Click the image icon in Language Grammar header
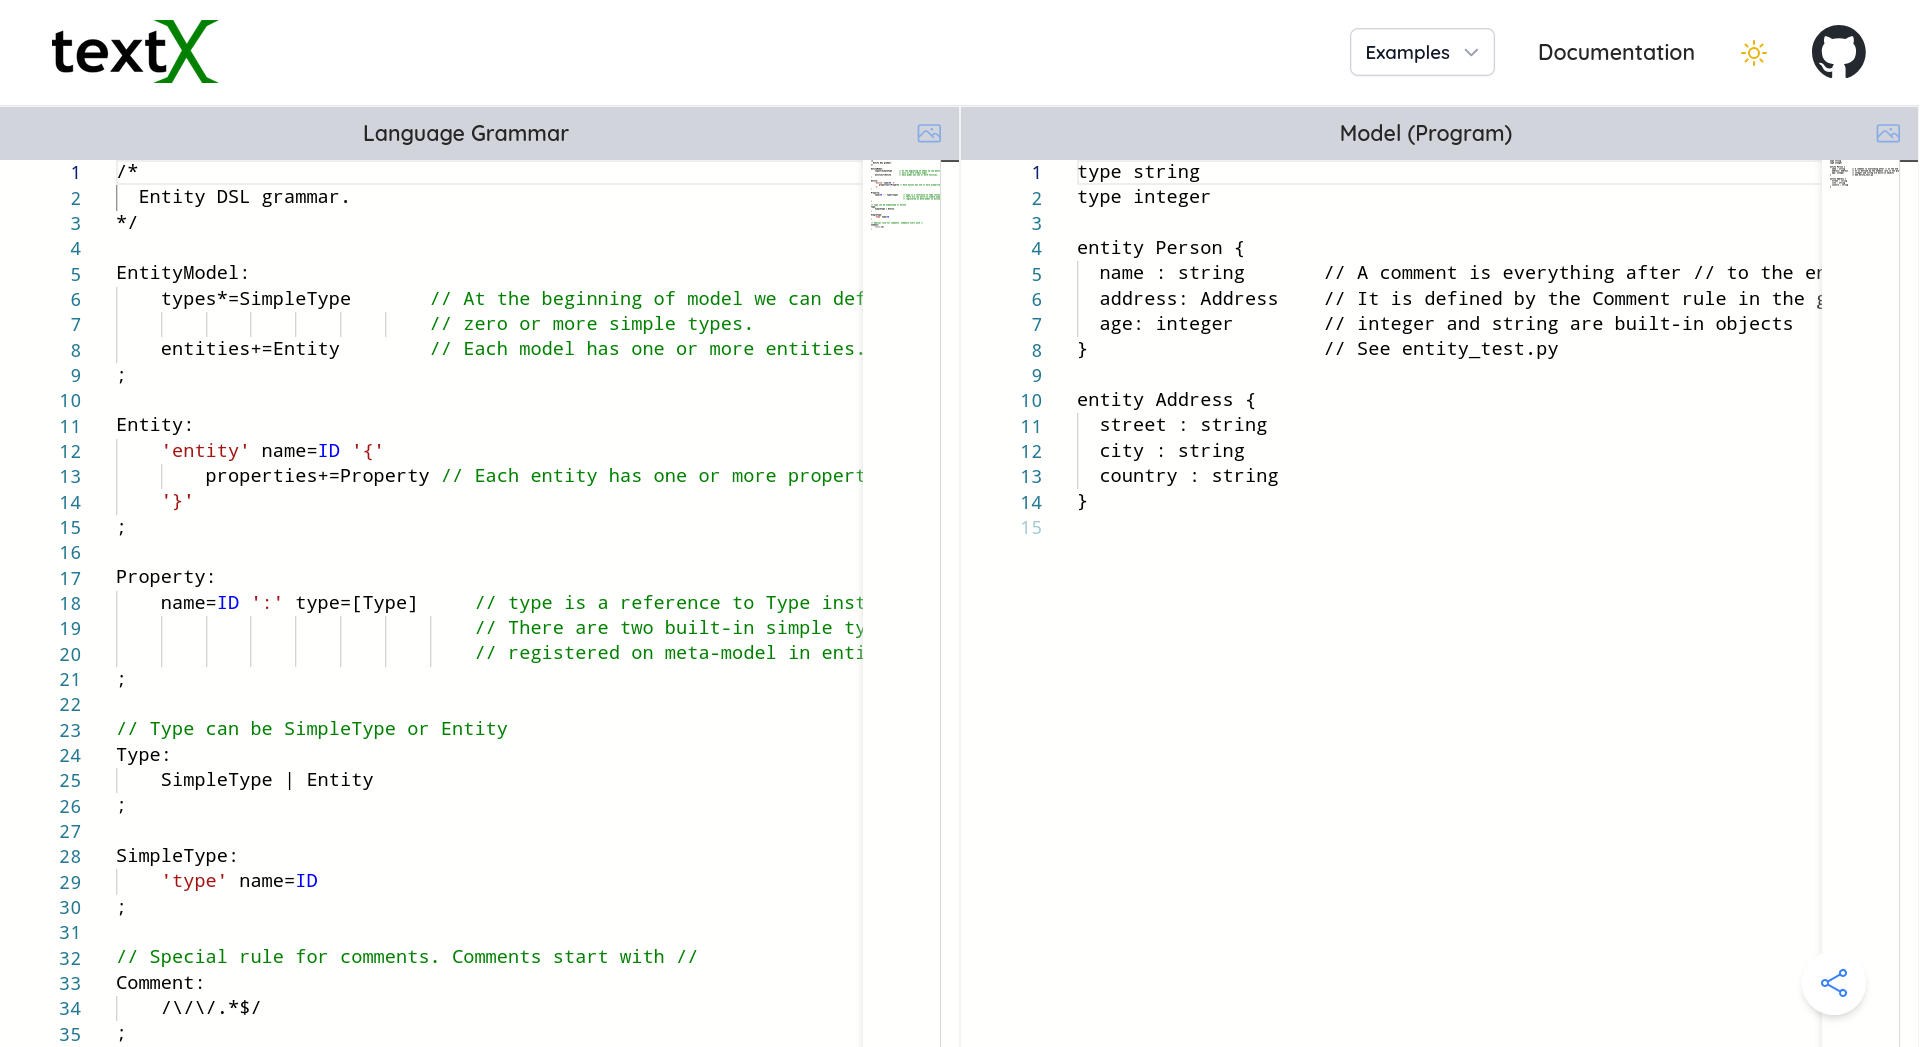The width and height of the screenshot is (1920, 1047). point(929,134)
